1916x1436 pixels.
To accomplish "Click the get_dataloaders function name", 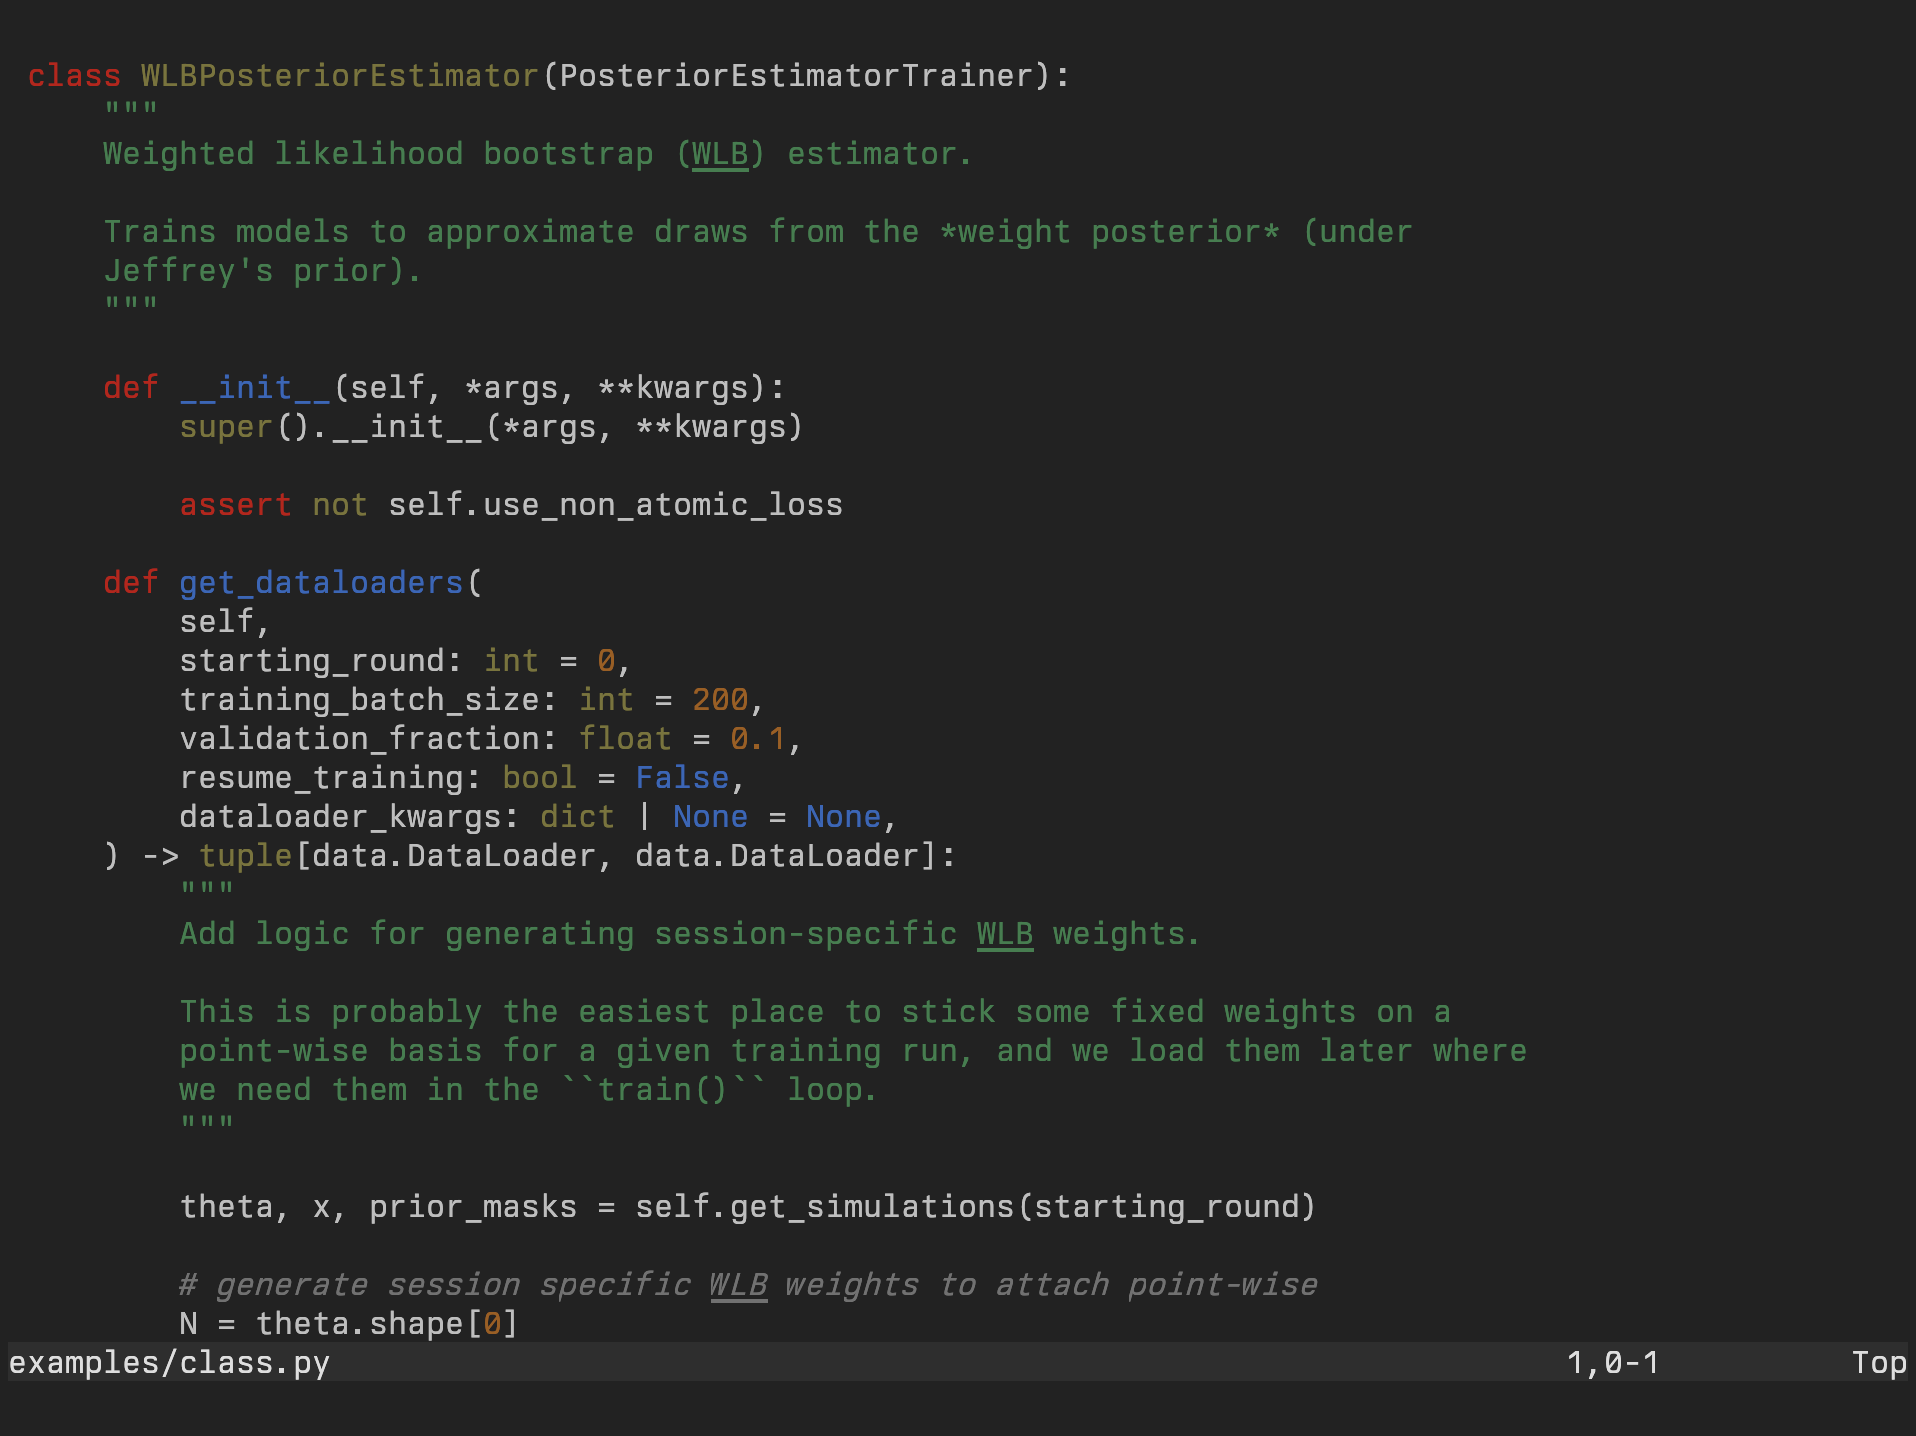I will click(321, 583).
